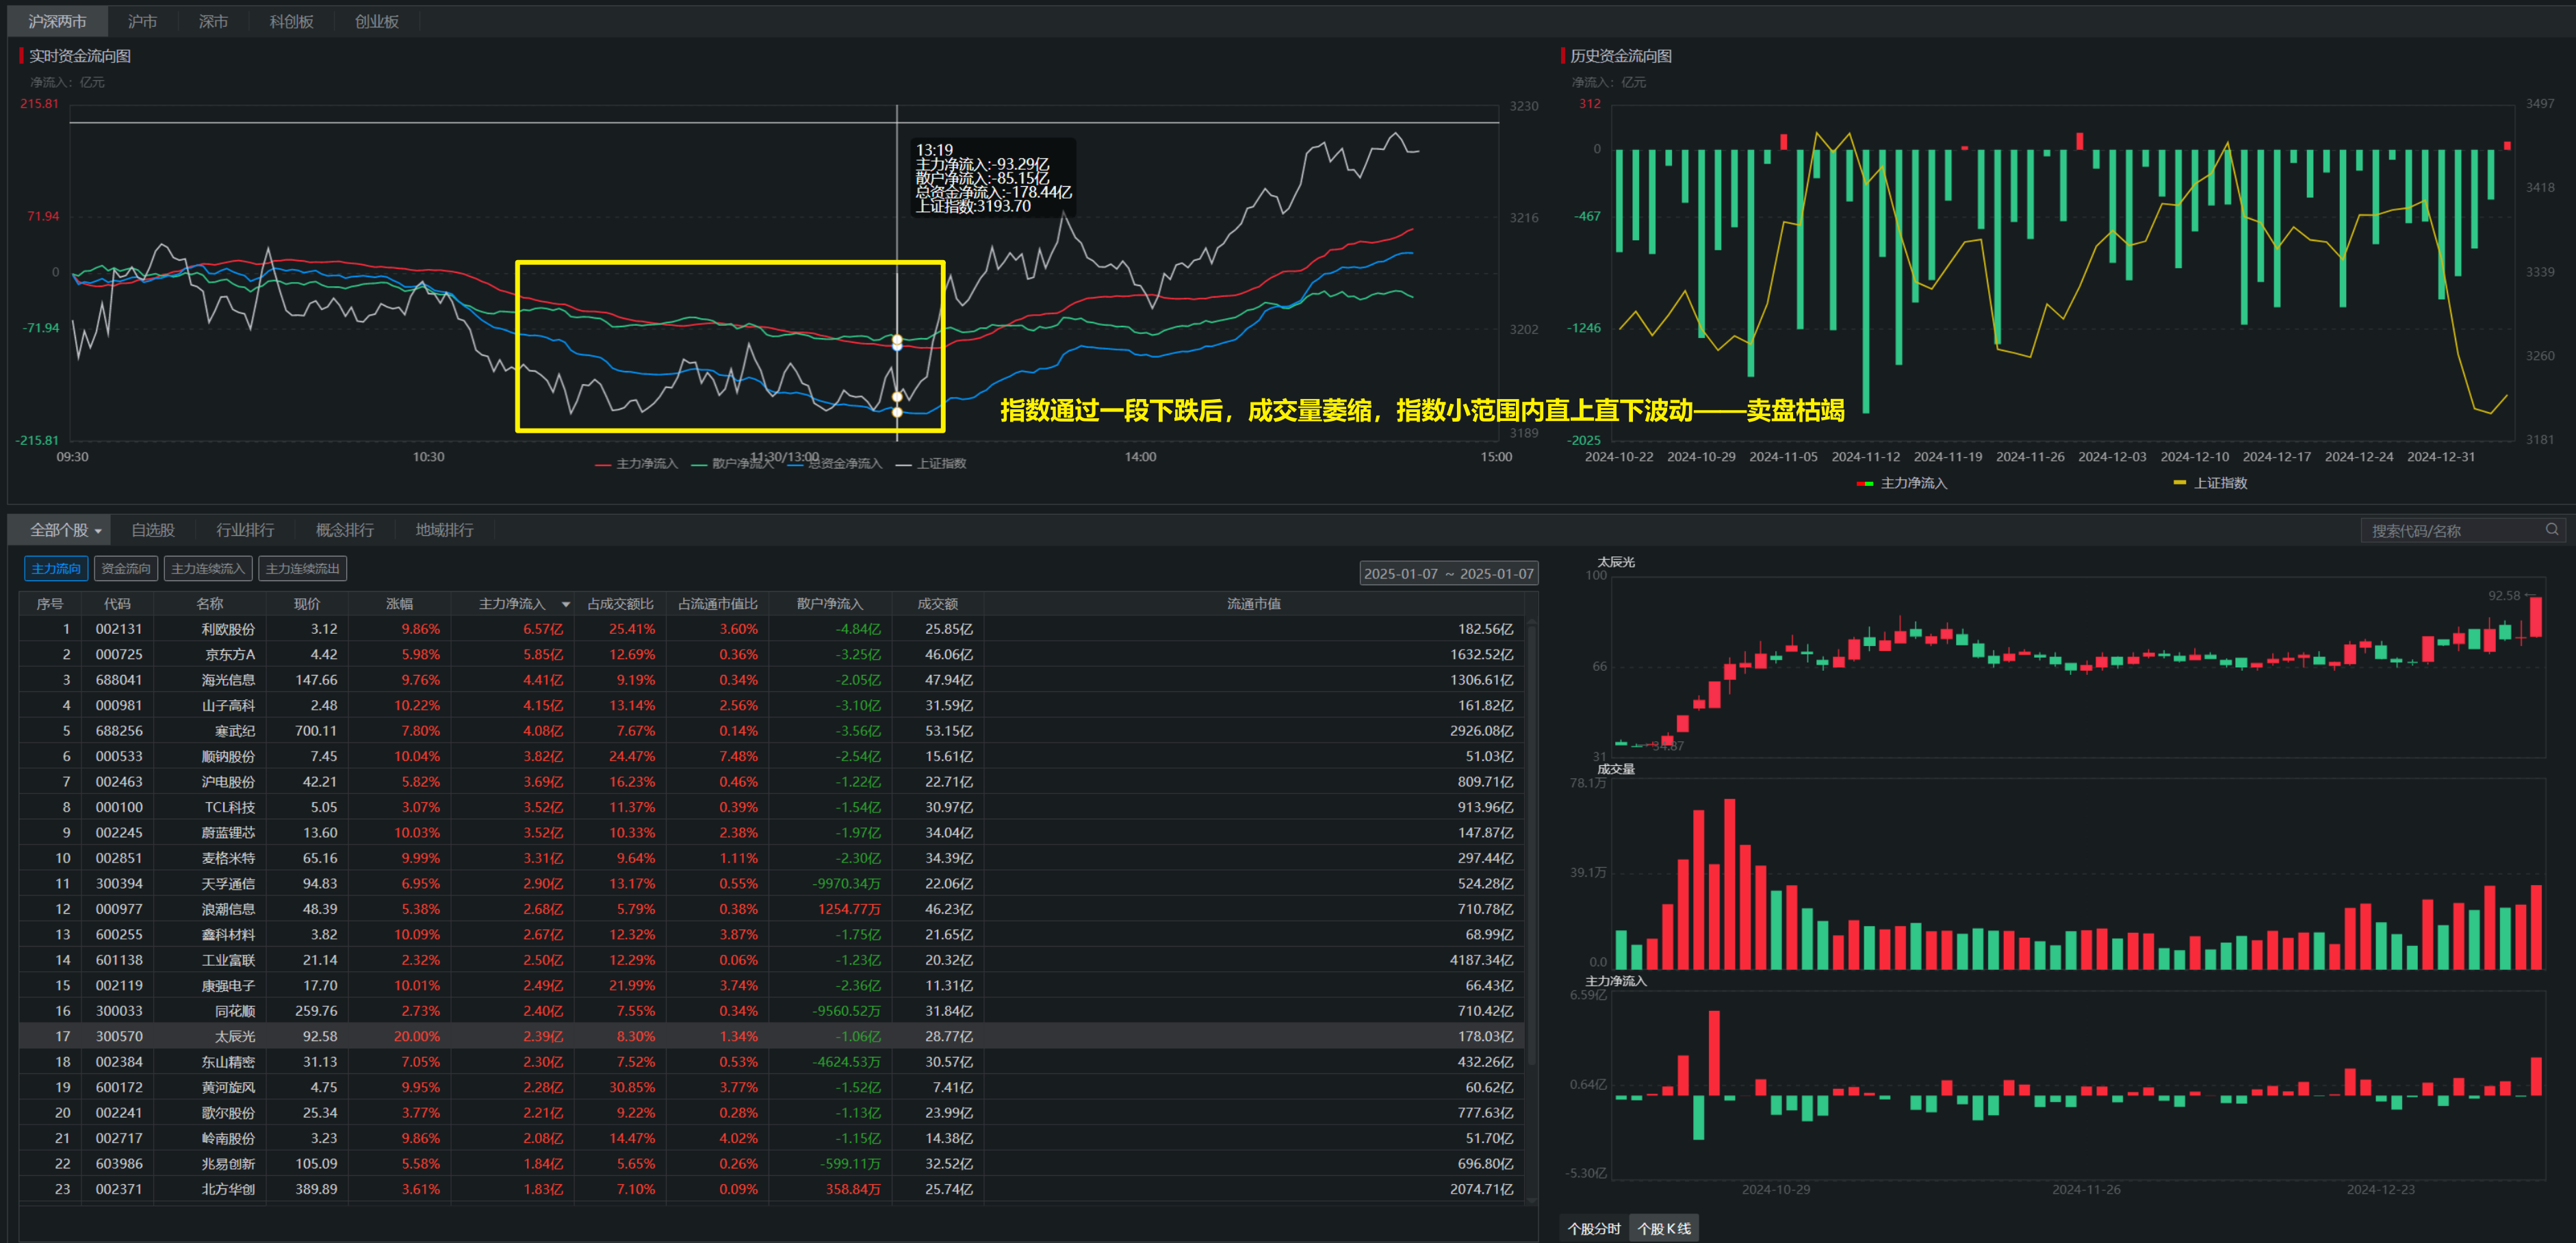Open the 行业排行 tab

click(245, 530)
